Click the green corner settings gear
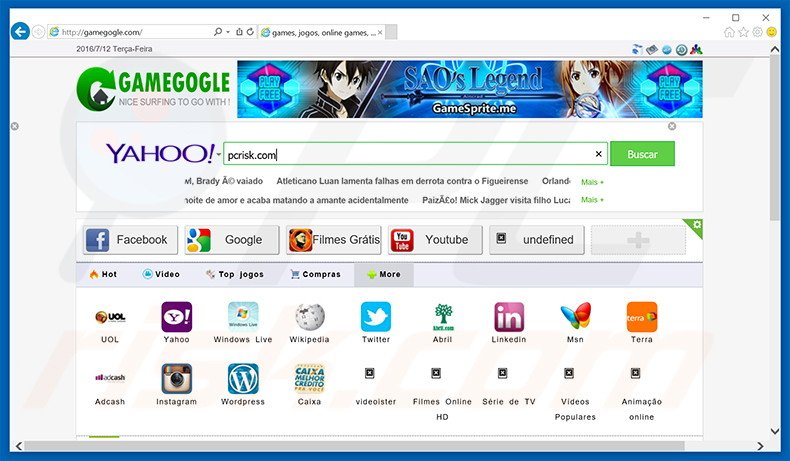The width and height of the screenshot is (790, 461). pyautogui.click(x=697, y=225)
